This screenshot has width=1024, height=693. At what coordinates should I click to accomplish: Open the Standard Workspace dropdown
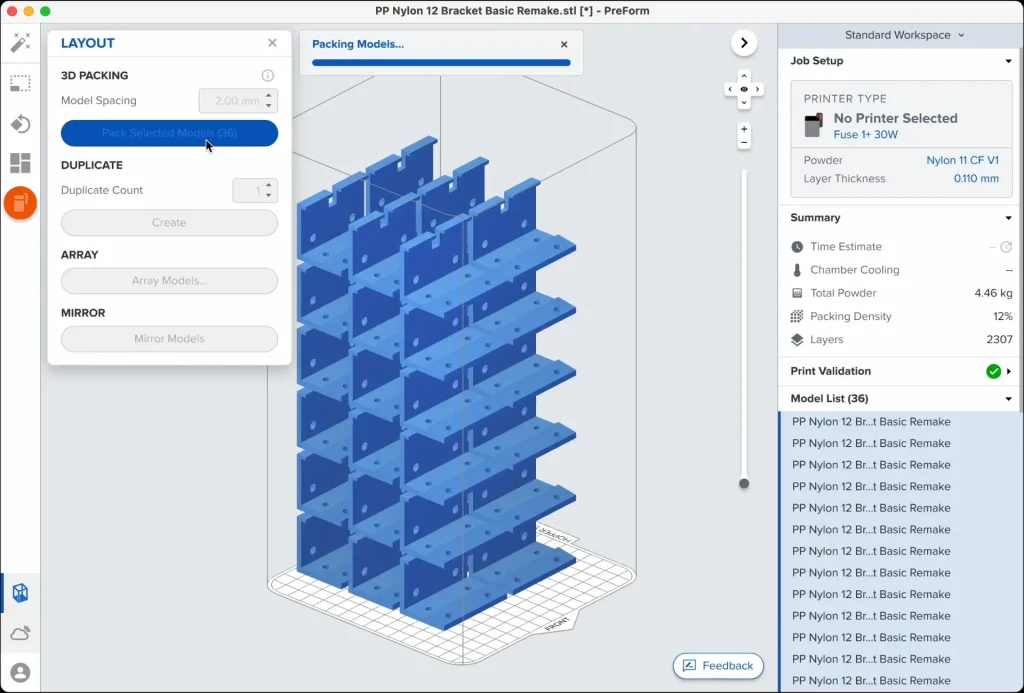point(904,35)
